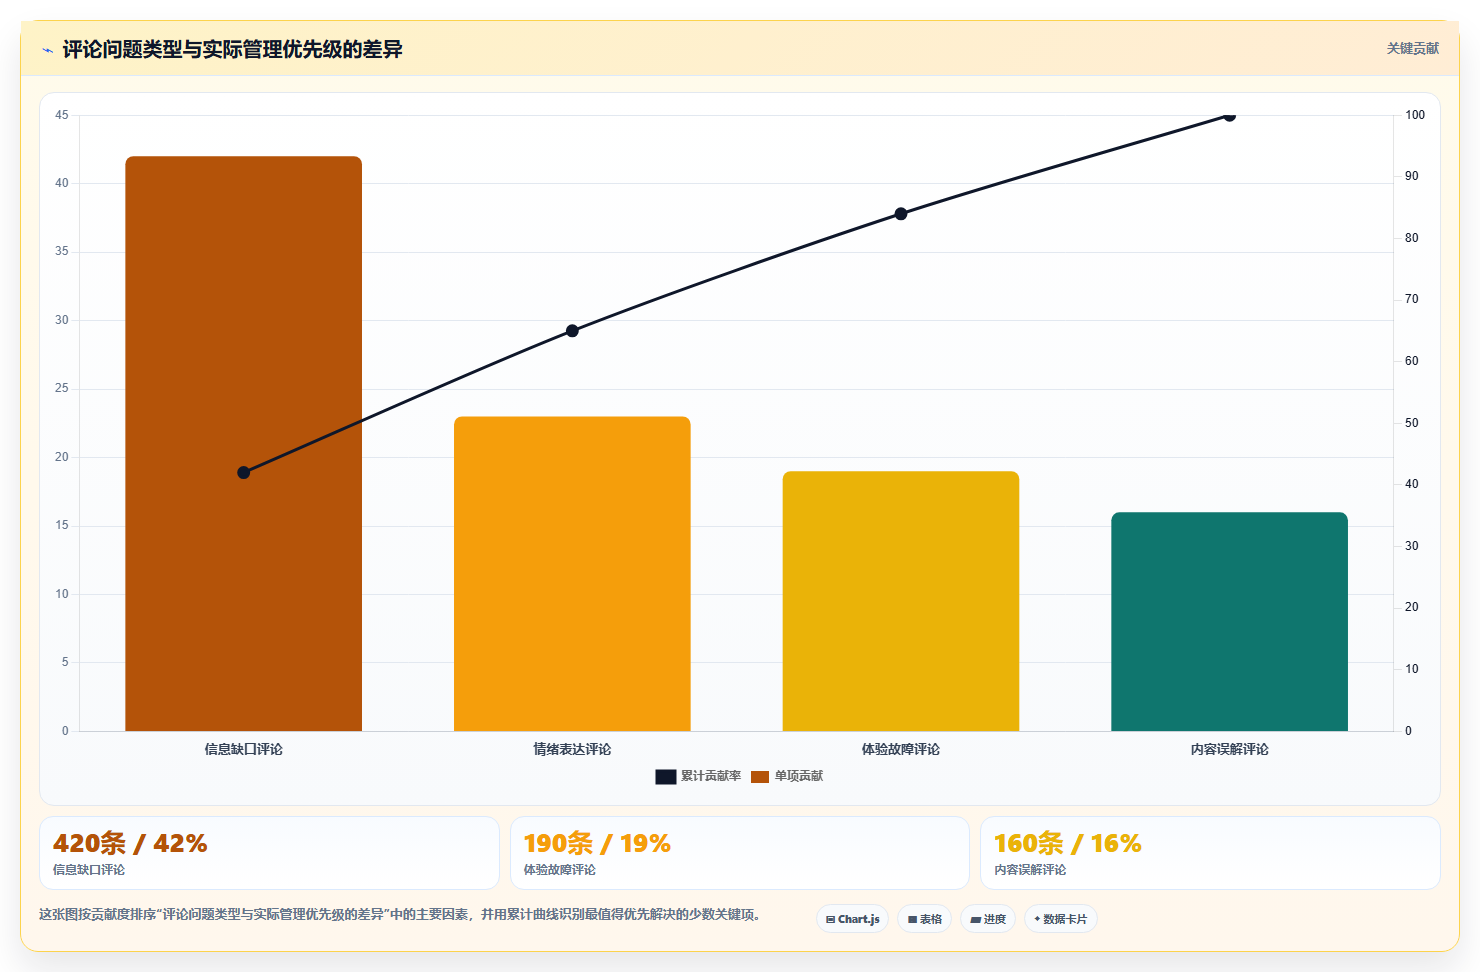Click the 100 tick on right axis

[1415, 115]
